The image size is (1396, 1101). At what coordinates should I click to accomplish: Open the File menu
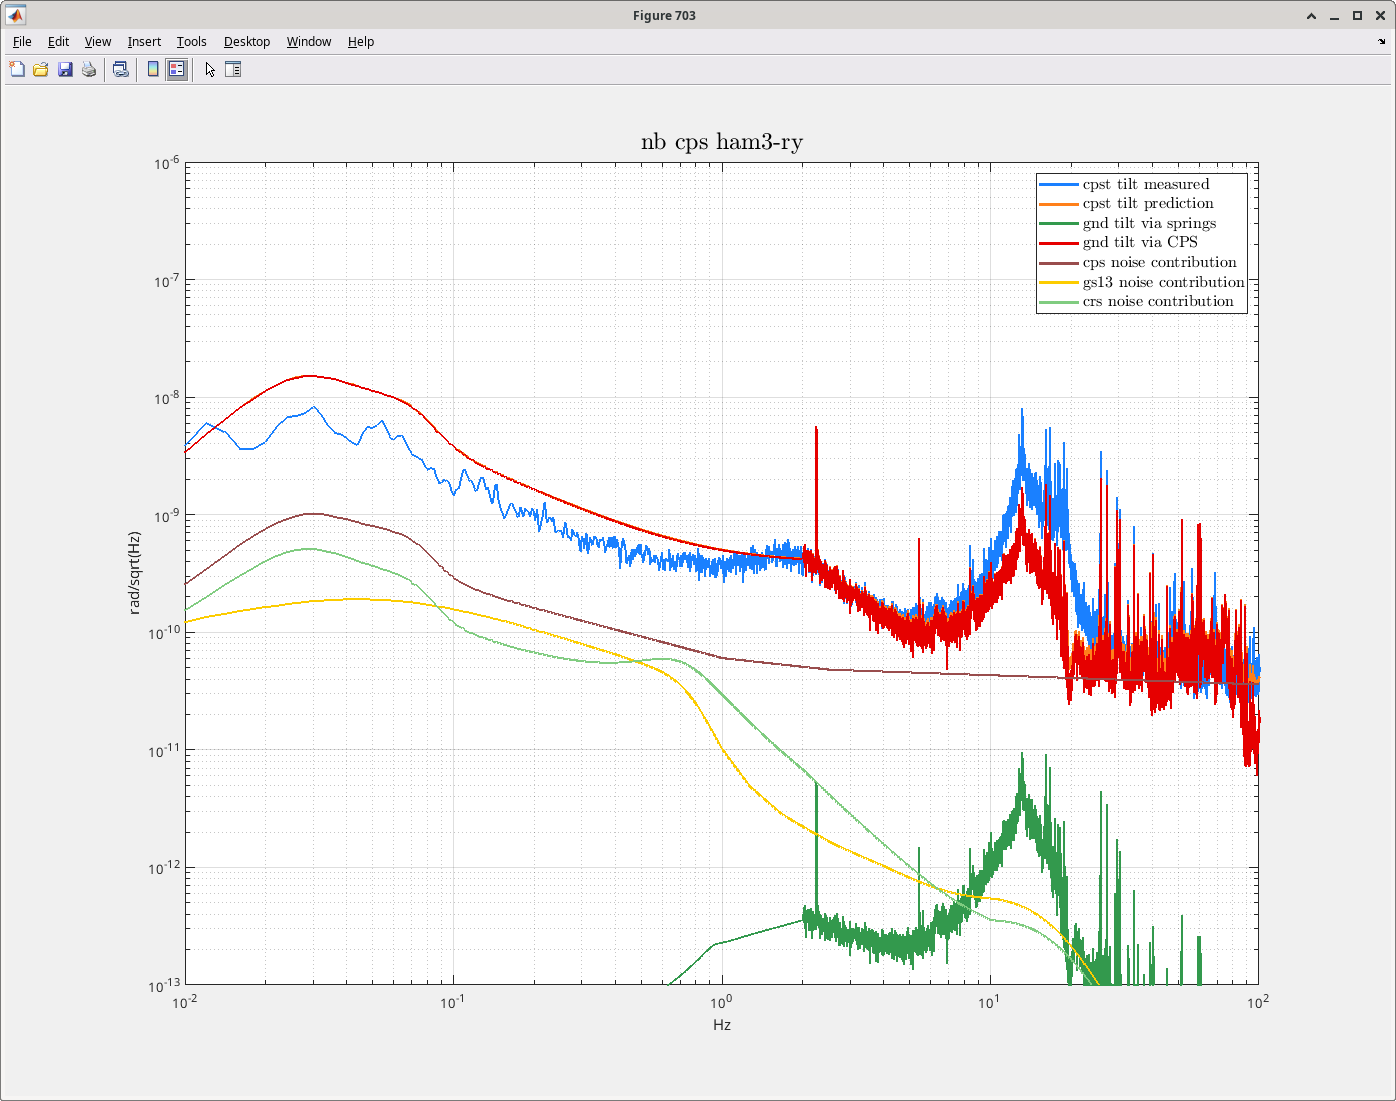click(22, 41)
